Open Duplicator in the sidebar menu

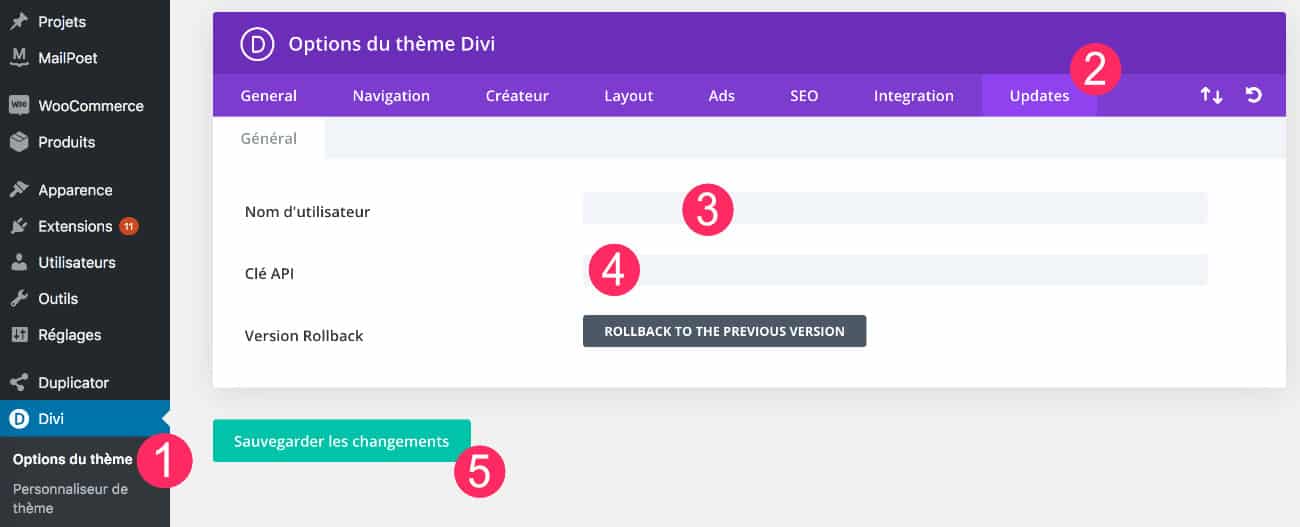pyautogui.click(x=73, y=382)
